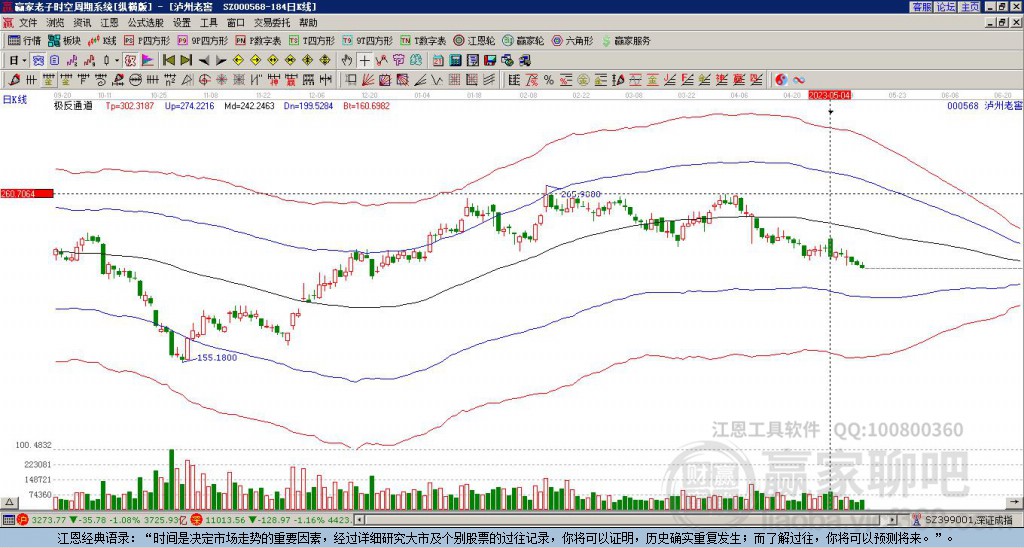Select the percent sign drawing tool
1024x548 pixels.
(x=549, y=80)
